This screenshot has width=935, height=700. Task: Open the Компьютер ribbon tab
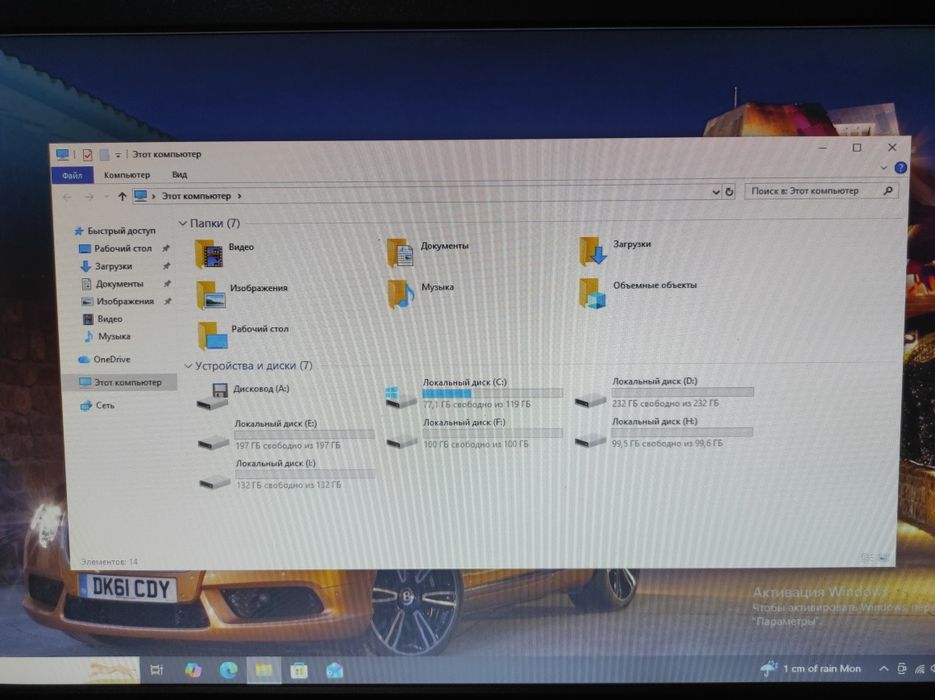pyautogui.click(x=127, y=175)
